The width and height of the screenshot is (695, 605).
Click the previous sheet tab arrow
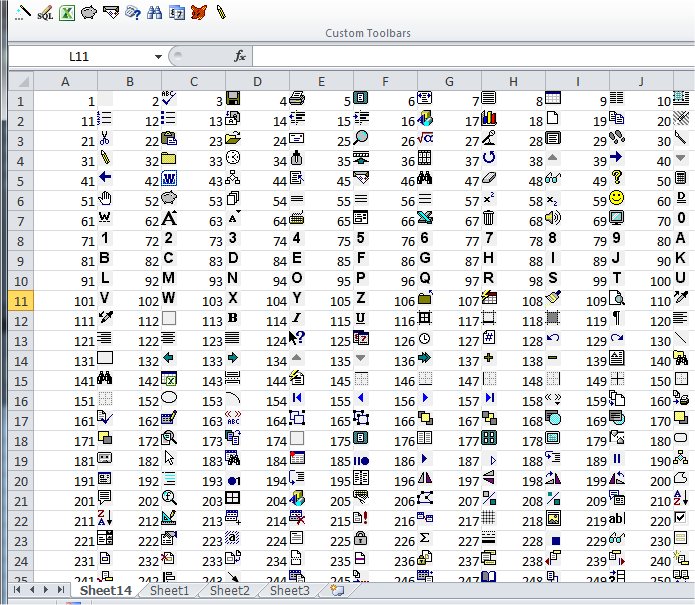click(32, 589)
